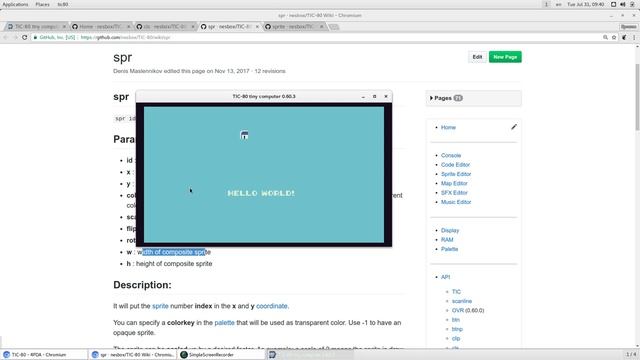Image resolution: width=640 pixels, height=360 pixels.
Task: Switch to the 'Home · nesbox/TIC' tab
Action: point(100,27)
